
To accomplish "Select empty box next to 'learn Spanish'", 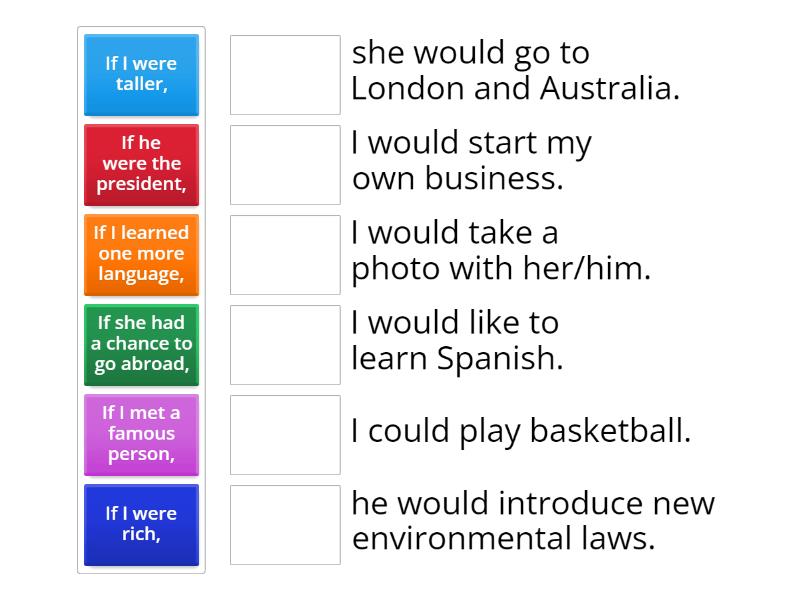I will click(285, 345).
